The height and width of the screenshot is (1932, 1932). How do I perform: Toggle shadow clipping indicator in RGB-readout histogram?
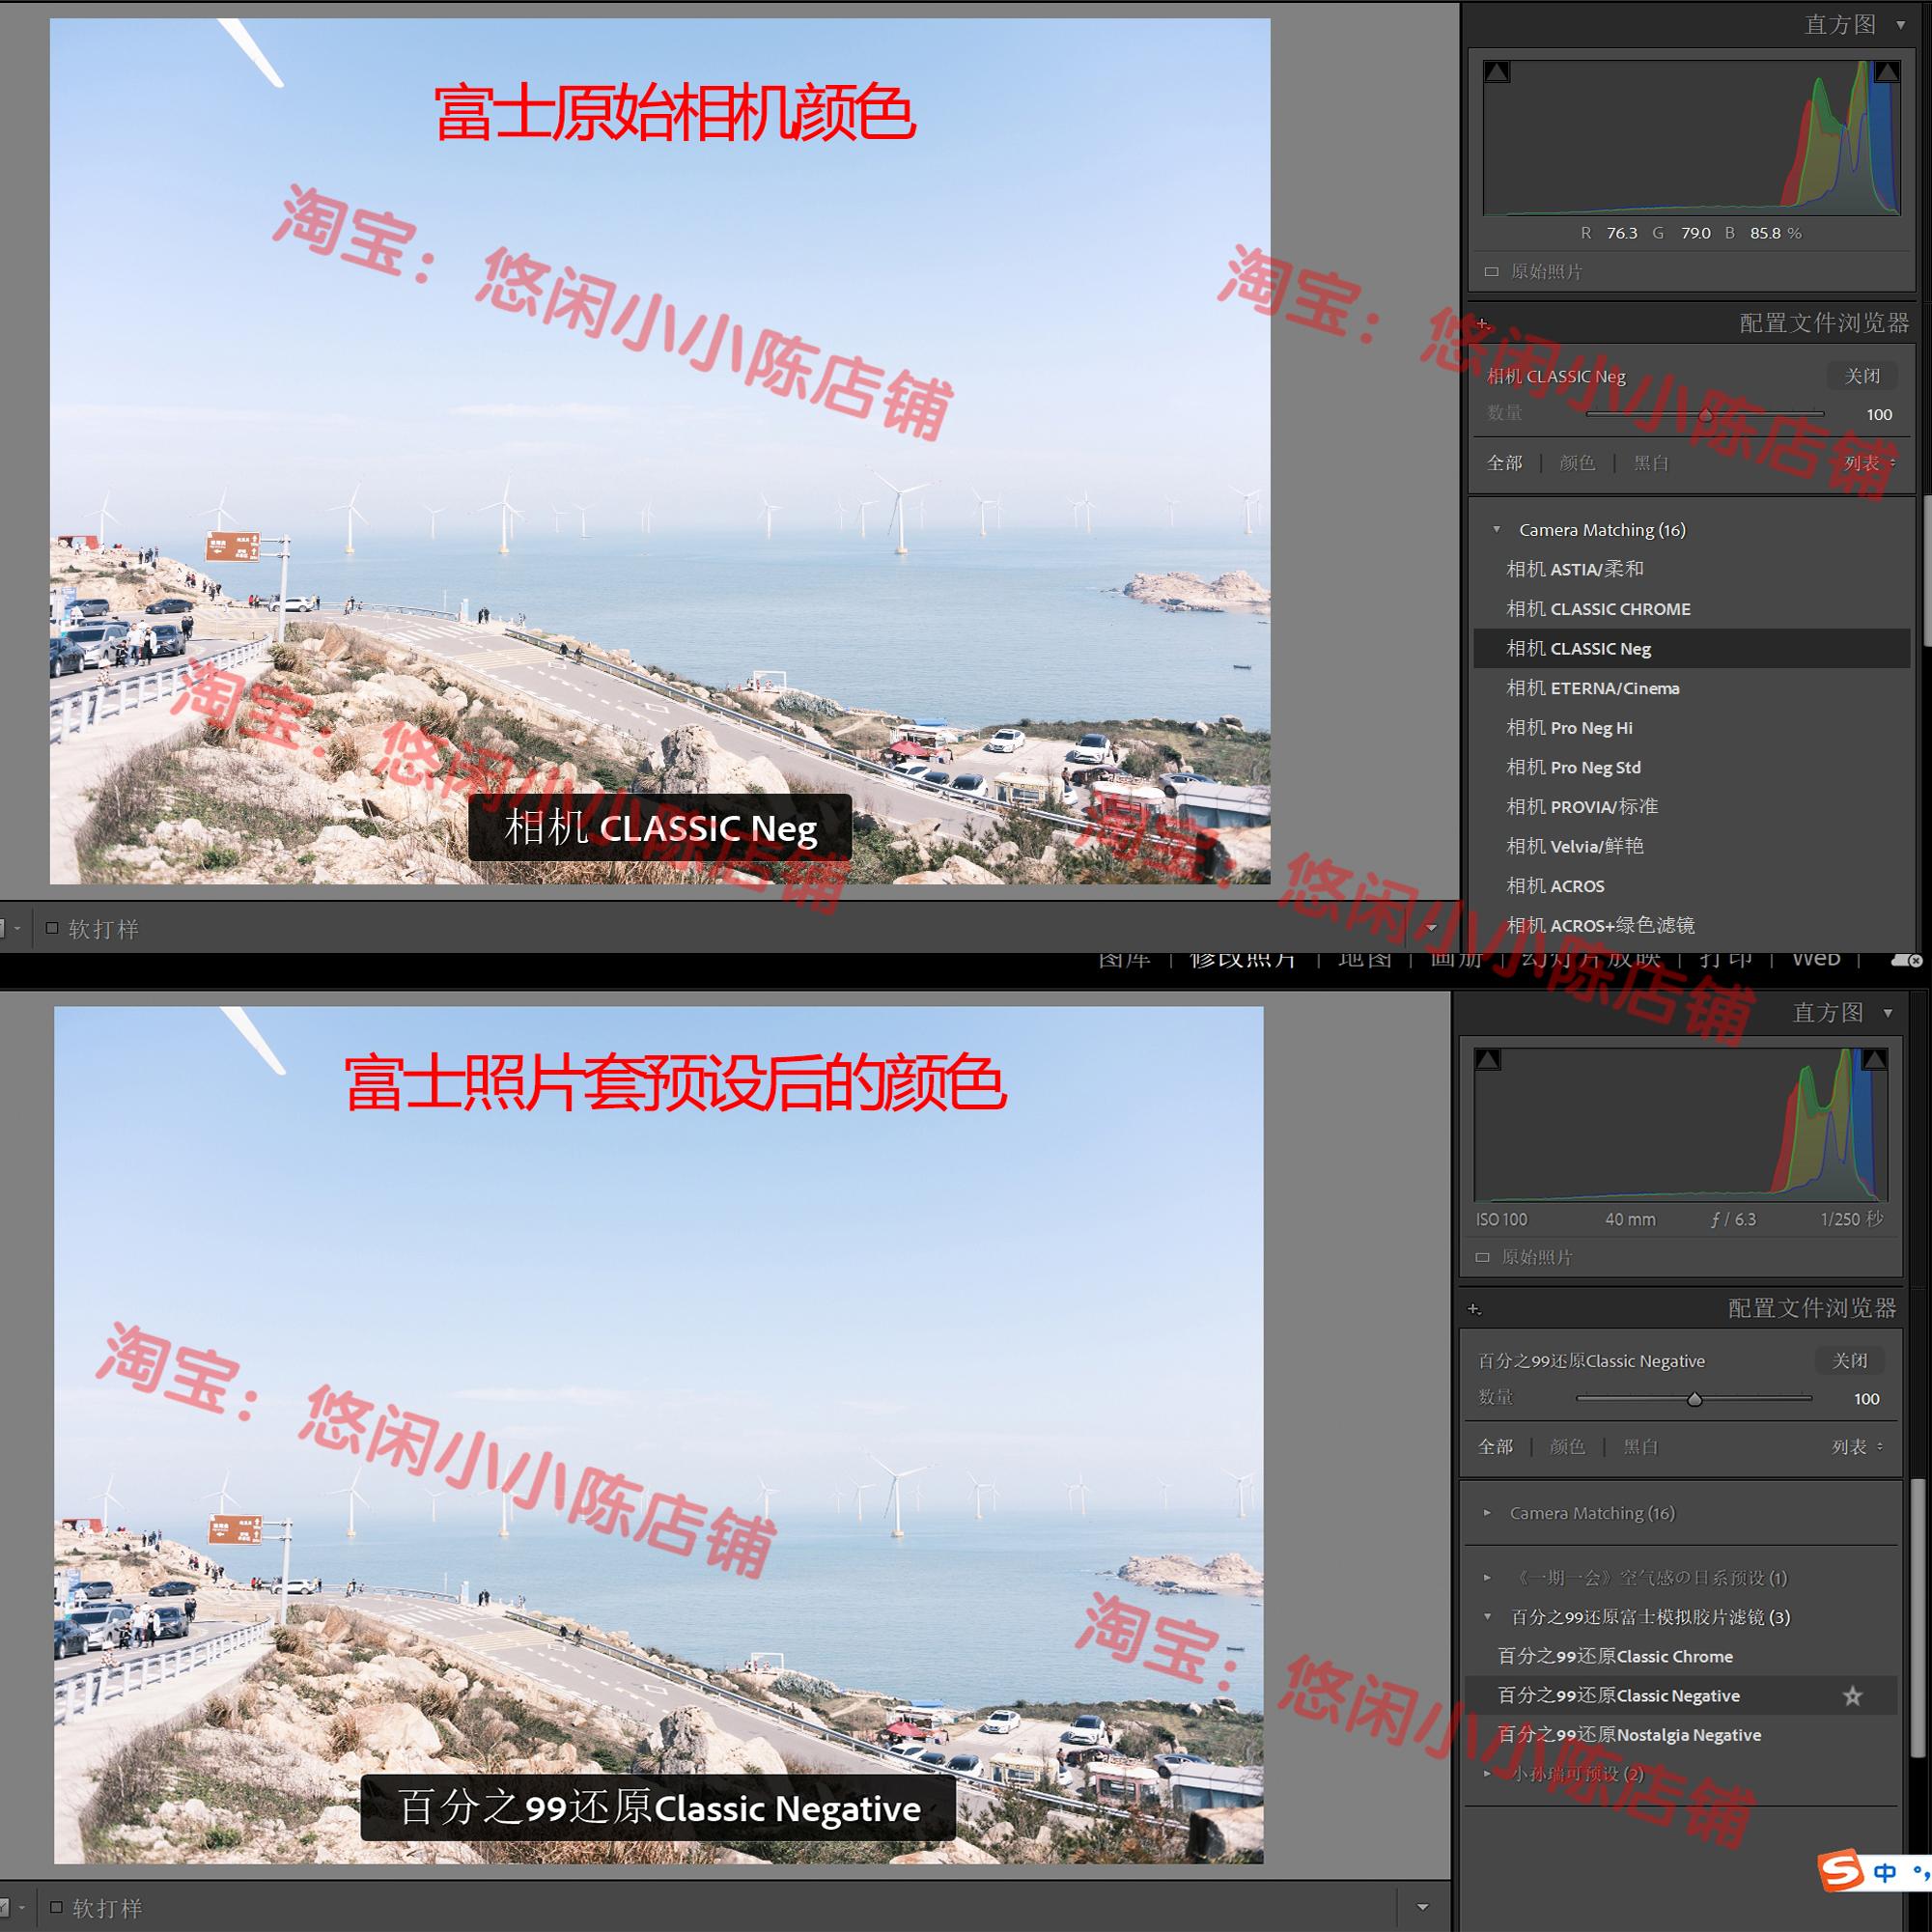coord(1497,72)
